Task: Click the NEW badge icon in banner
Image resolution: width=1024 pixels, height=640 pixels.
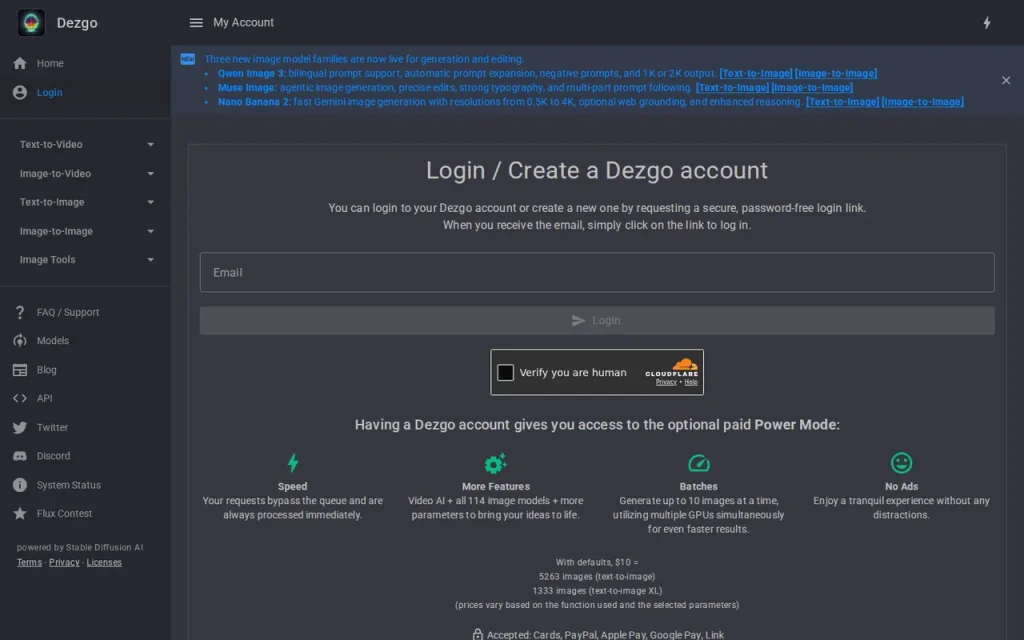Action: click(x=187, y=59)
